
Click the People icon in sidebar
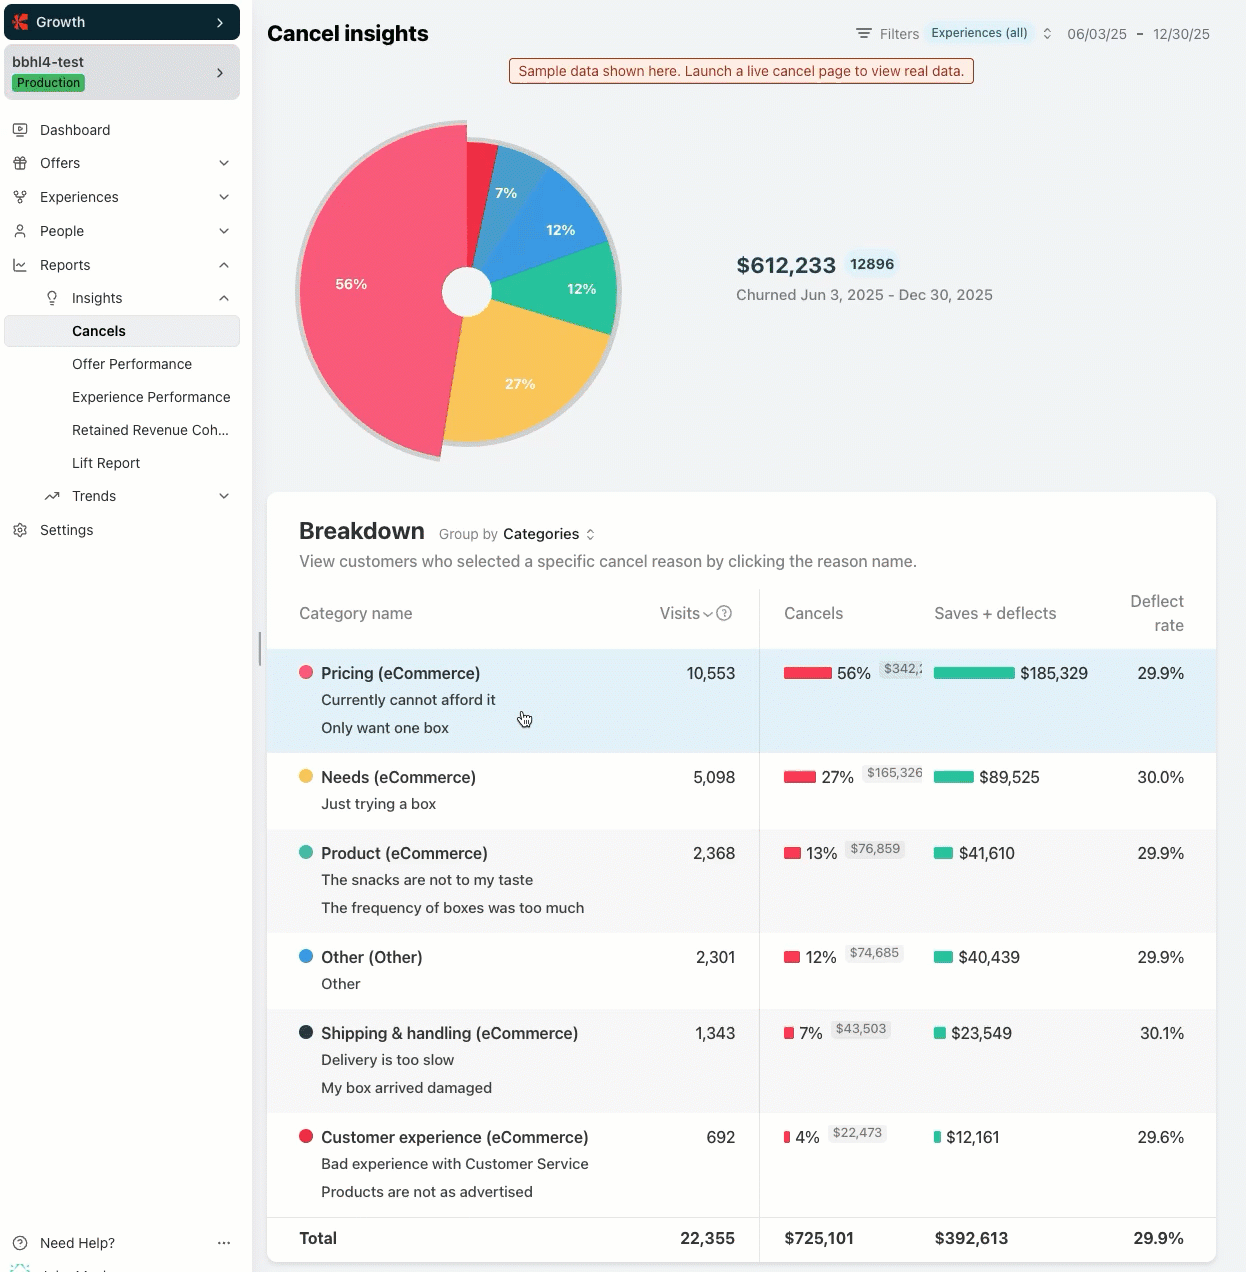point(20,231)
